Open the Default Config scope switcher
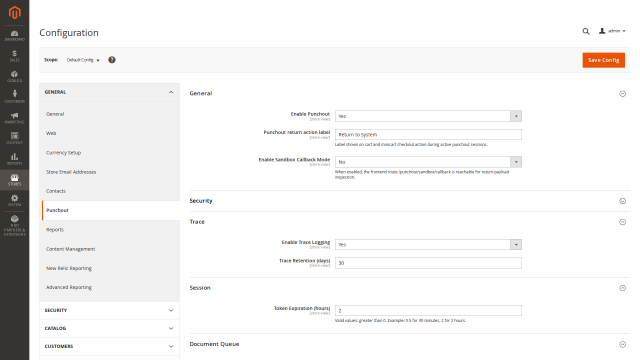Image resolution: width=640 pixels, height=360 pixels. click(83, 60)
